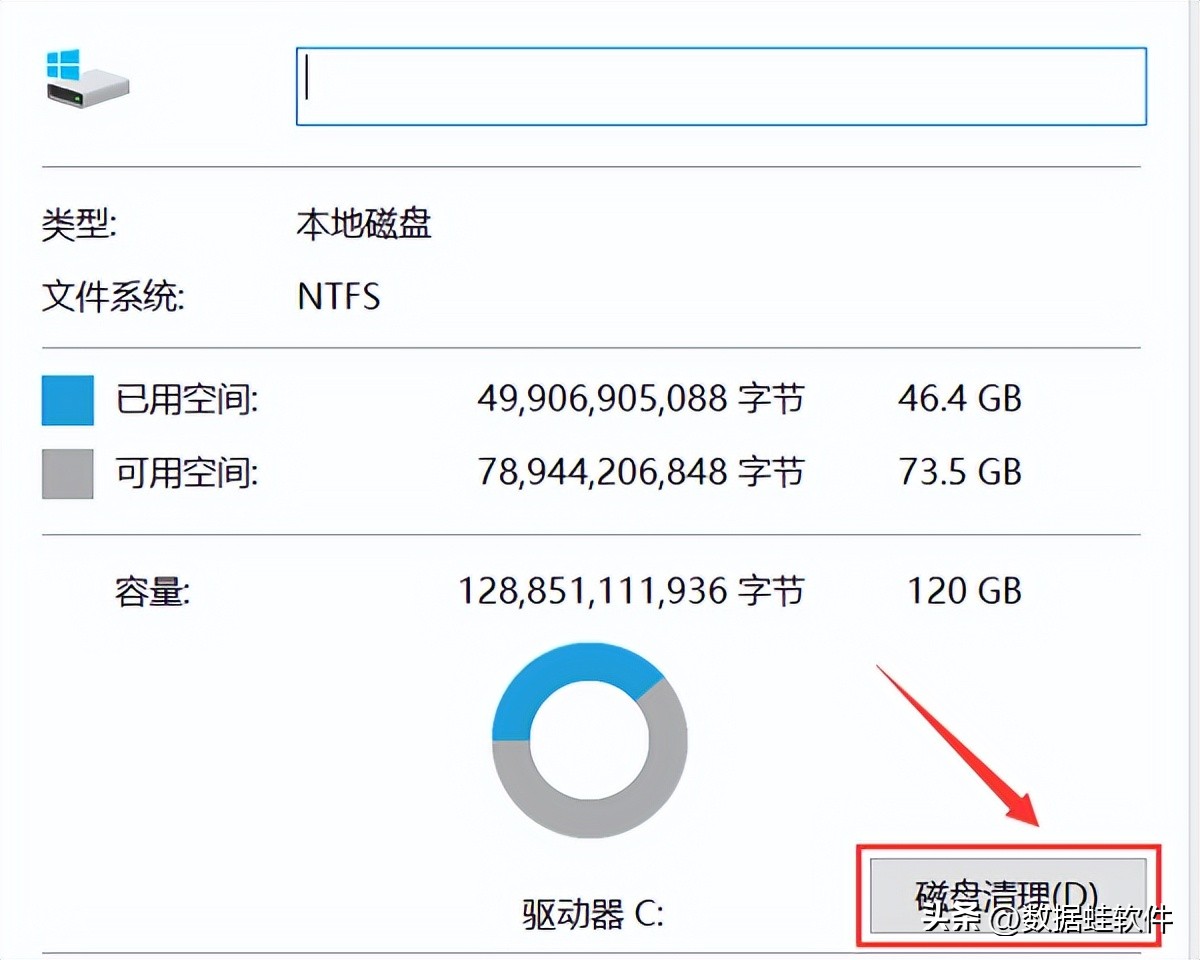
Task: Click the 驱动器 C: label
Action: click(x=594, y=914)
